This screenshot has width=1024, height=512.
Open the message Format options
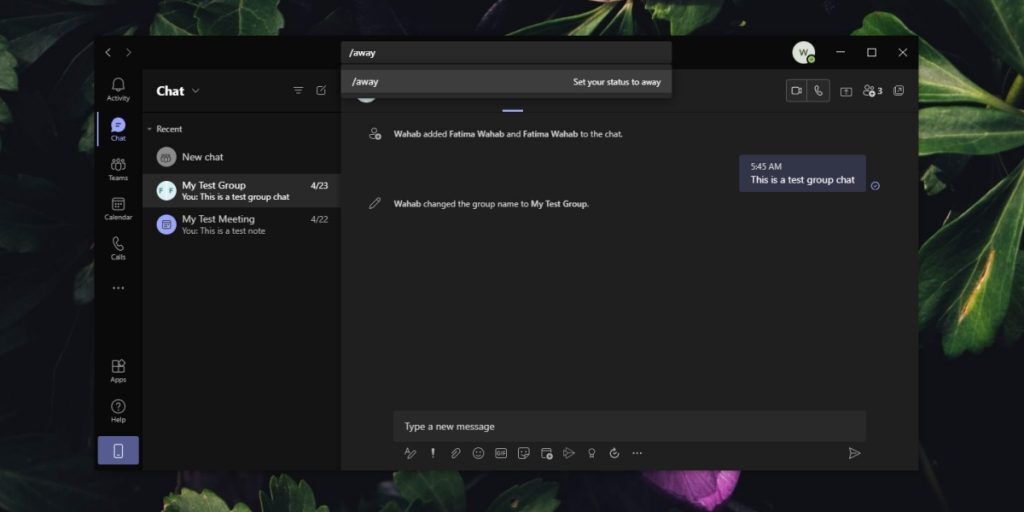410,453
